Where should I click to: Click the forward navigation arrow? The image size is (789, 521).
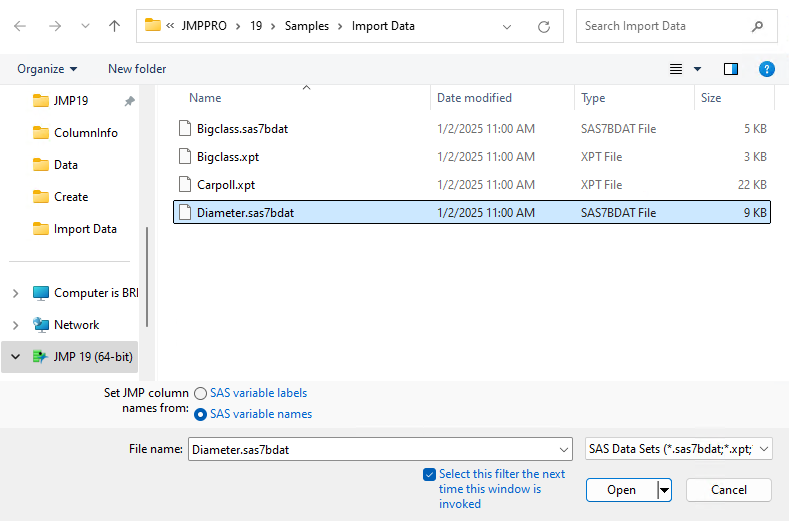54,26
